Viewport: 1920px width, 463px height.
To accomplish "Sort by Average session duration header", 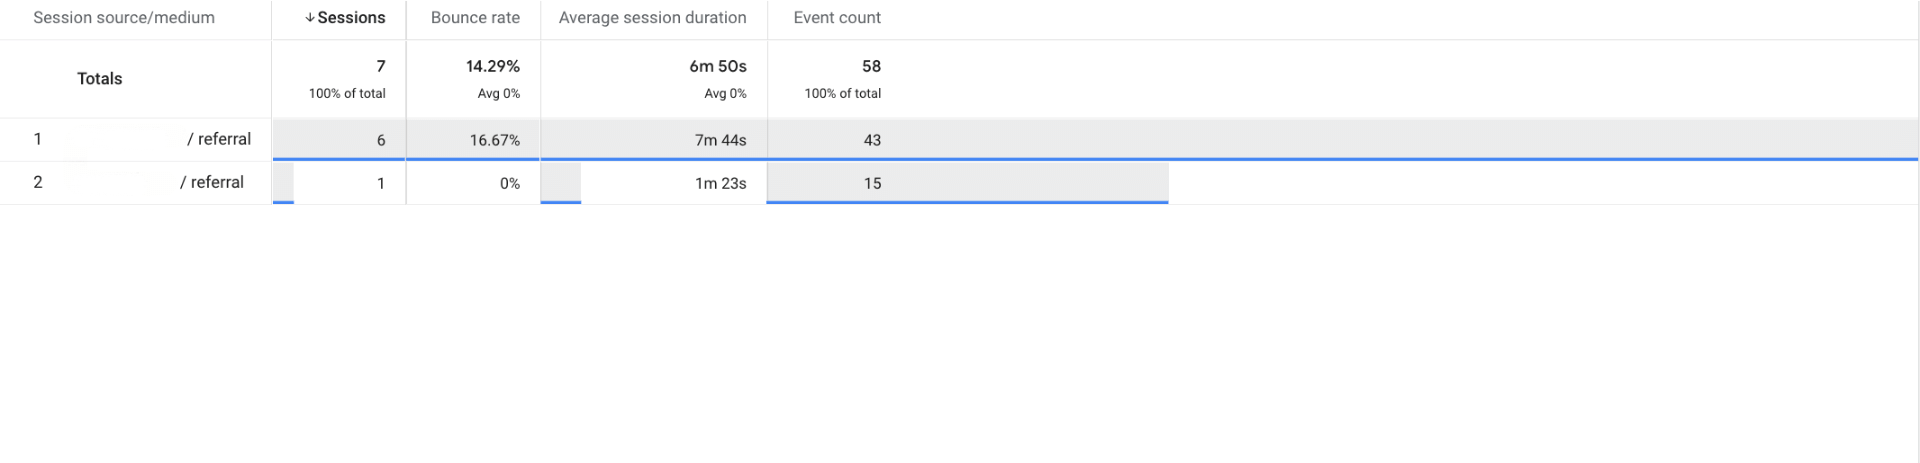I will [652, 18].
